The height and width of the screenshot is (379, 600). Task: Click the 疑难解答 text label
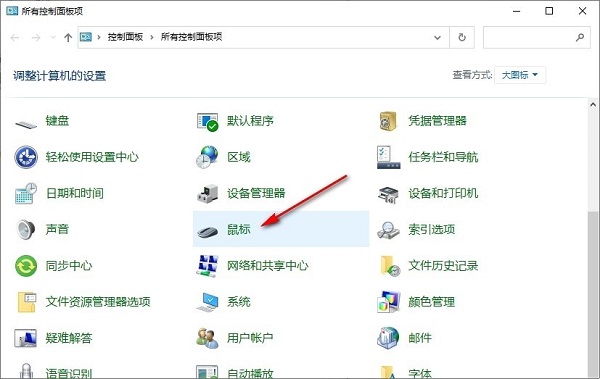point(69,338)
